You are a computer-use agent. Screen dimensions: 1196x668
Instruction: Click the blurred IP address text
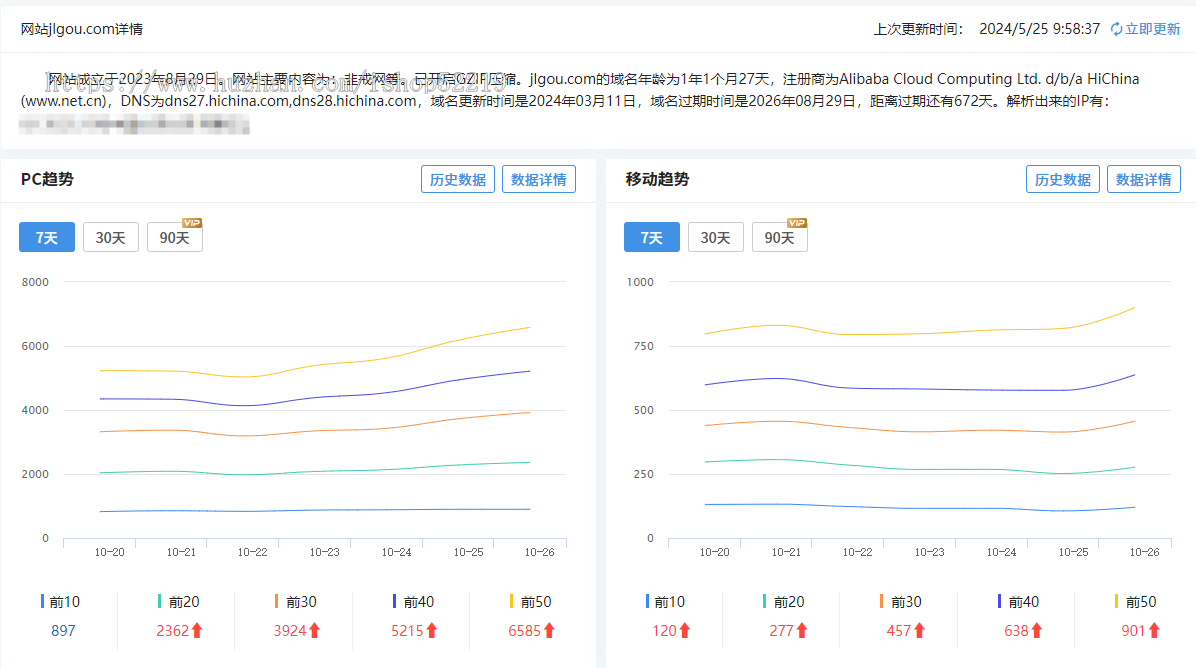(134, 124)
